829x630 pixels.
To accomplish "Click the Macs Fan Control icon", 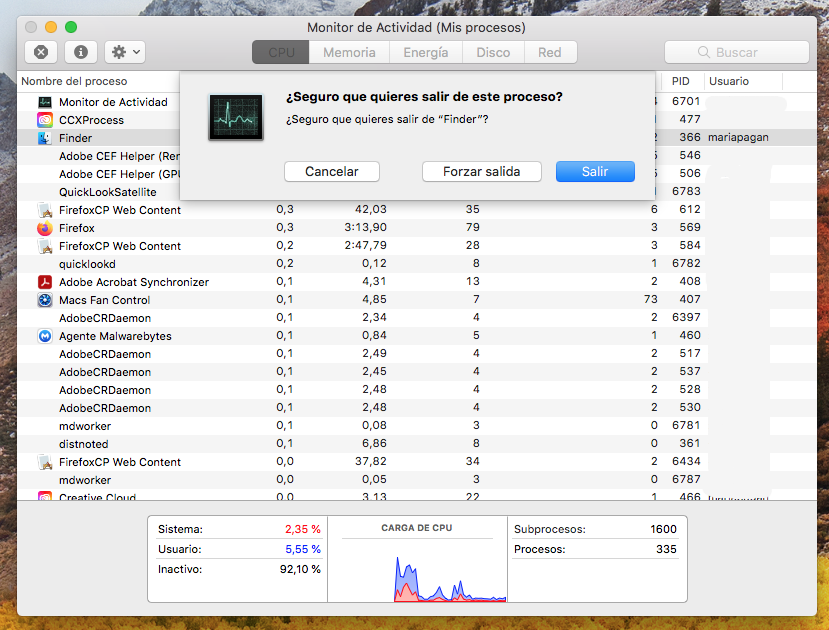I will click(45, 300).
